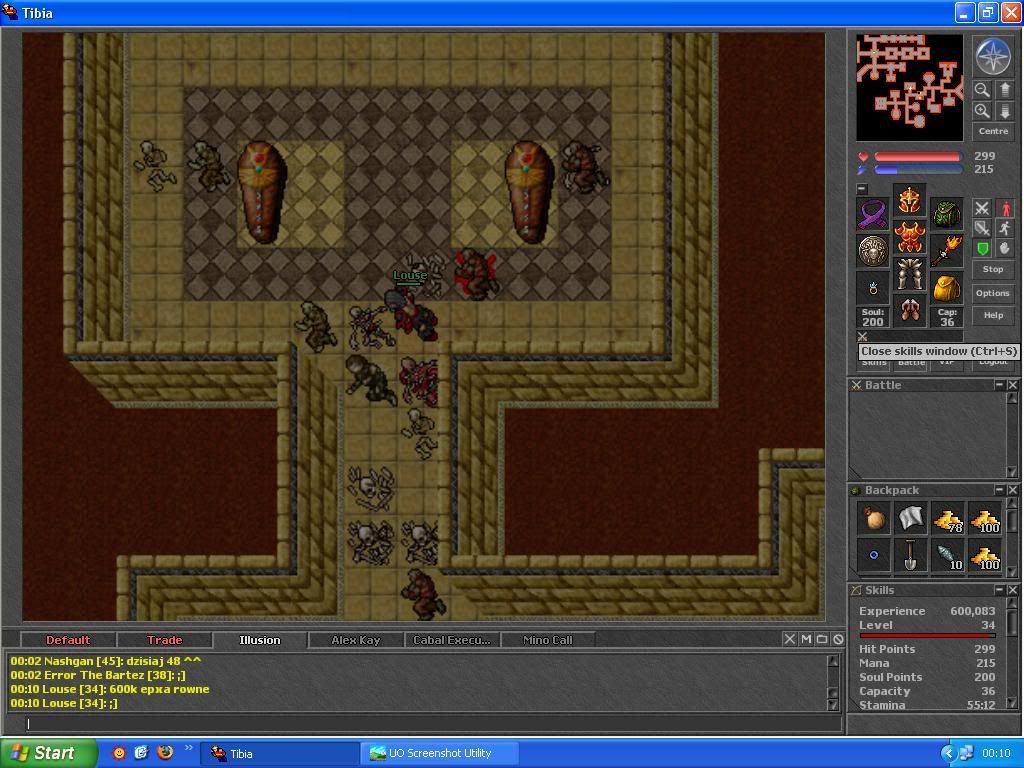
Task: Switch to the Default chat tab
Action: coord(68,640)
